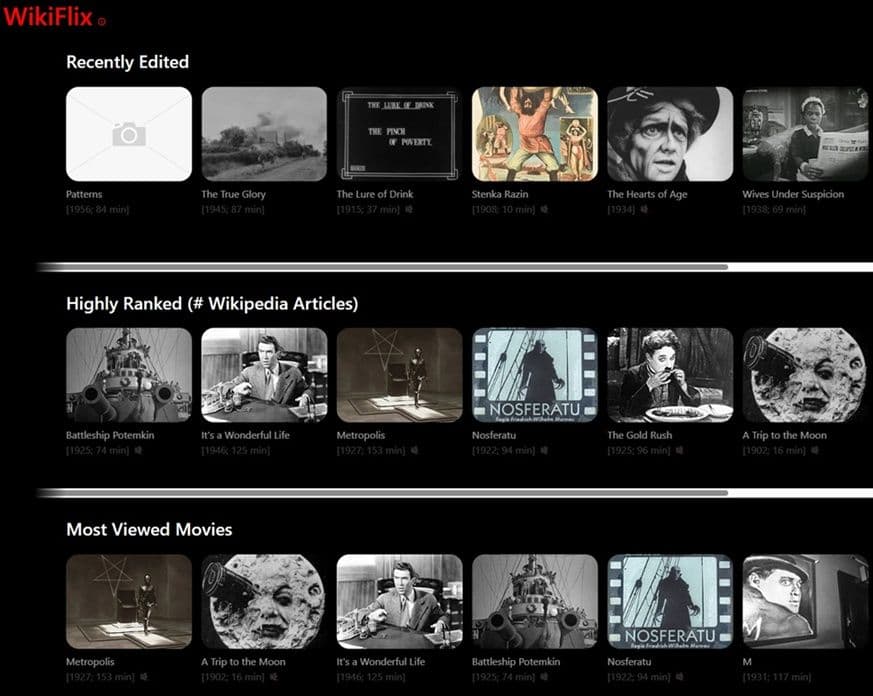Click the '[1925; 96 min]' text under The Gold Rush

(639, 450)
